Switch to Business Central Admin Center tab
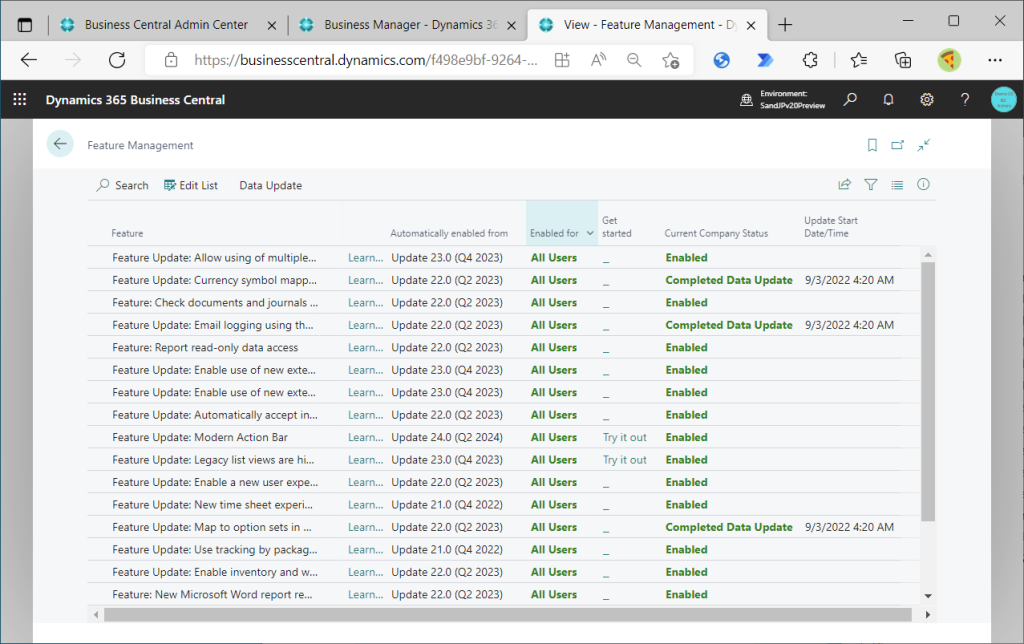1024x644 pixels. [x=166, y=25]
